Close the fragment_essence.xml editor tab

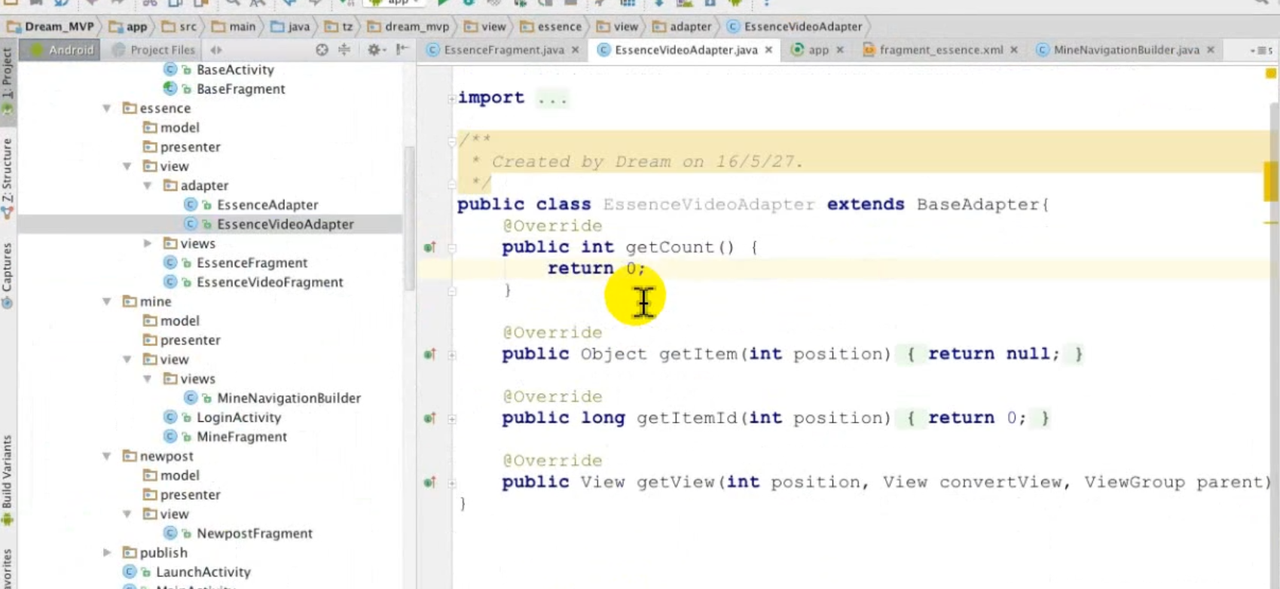tap(1014, 50)
